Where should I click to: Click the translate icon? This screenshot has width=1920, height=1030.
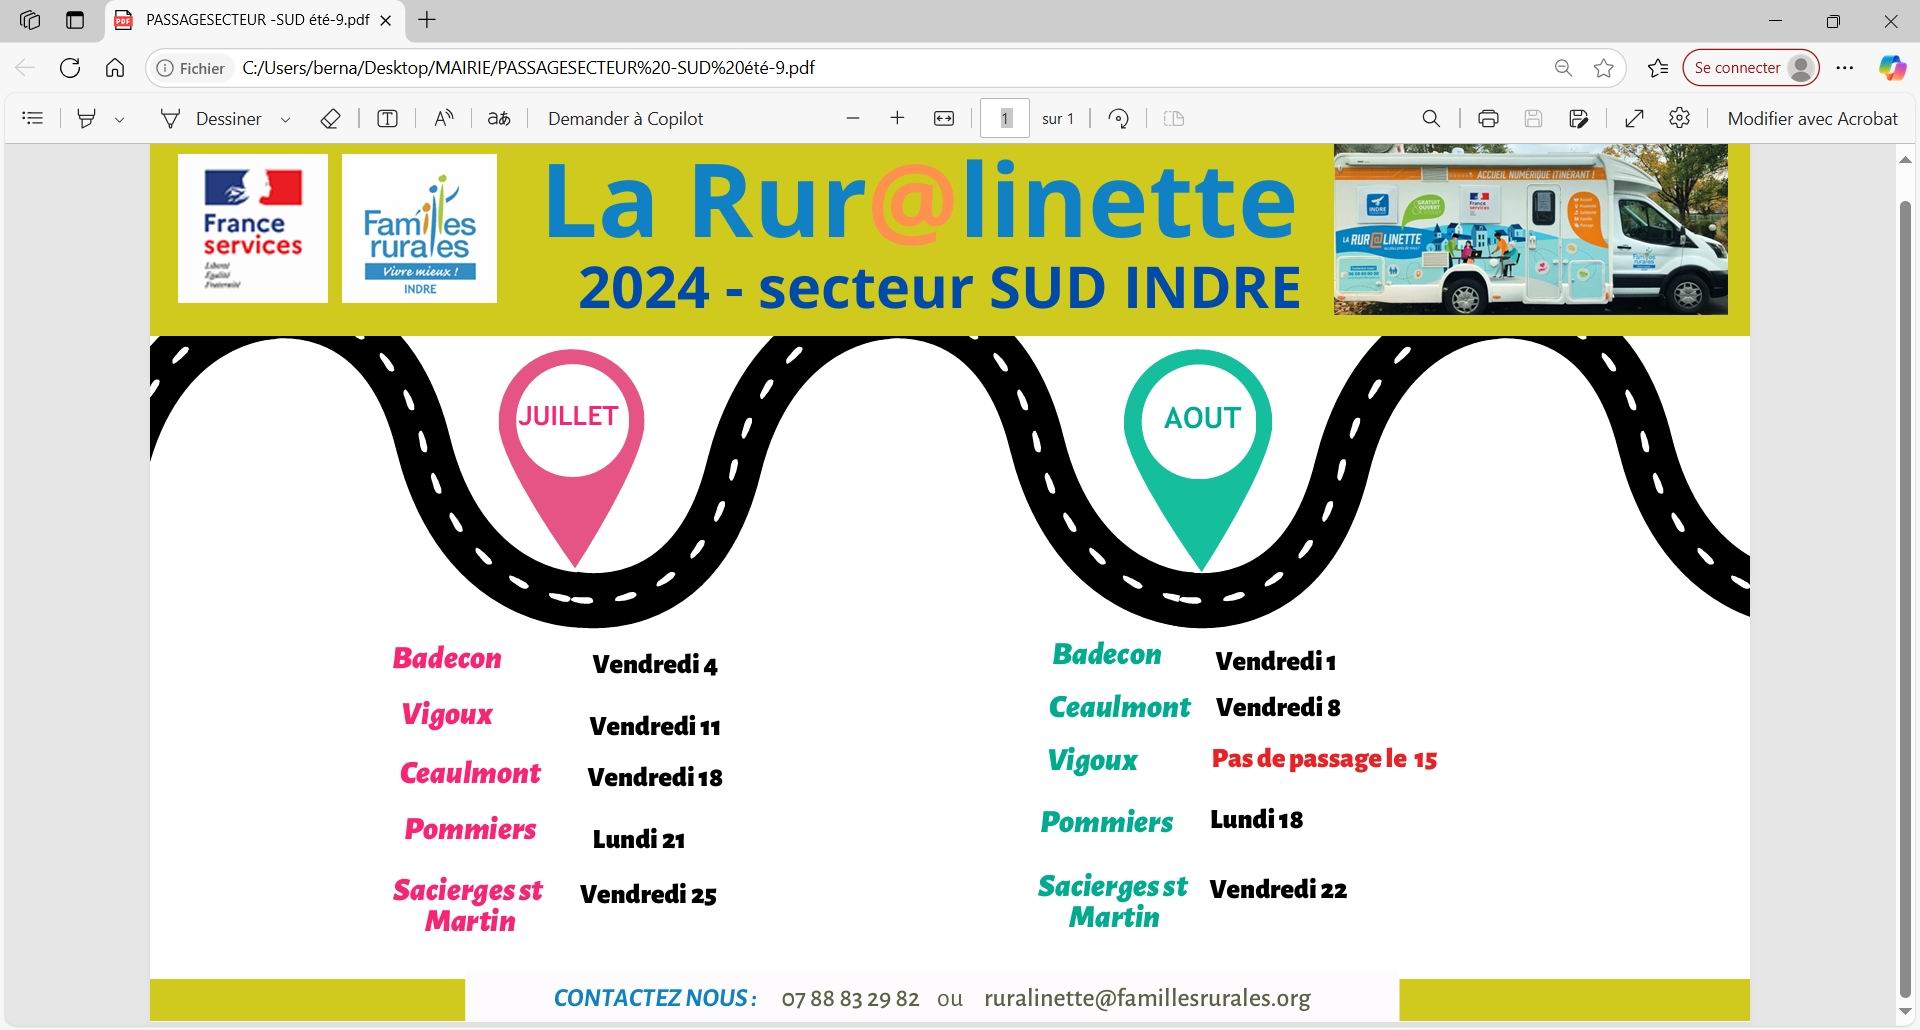click(499, 118)
